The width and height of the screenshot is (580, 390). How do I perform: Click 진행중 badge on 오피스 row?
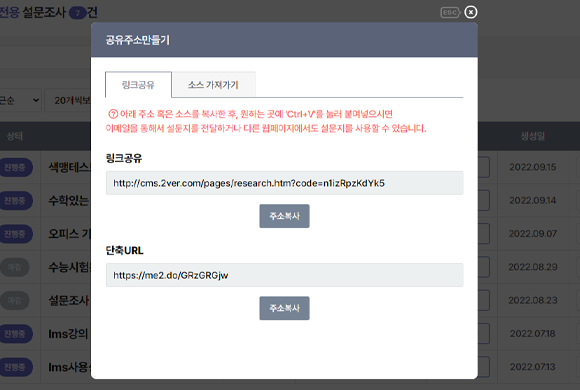pyautogui.click(x=15, y=234)
